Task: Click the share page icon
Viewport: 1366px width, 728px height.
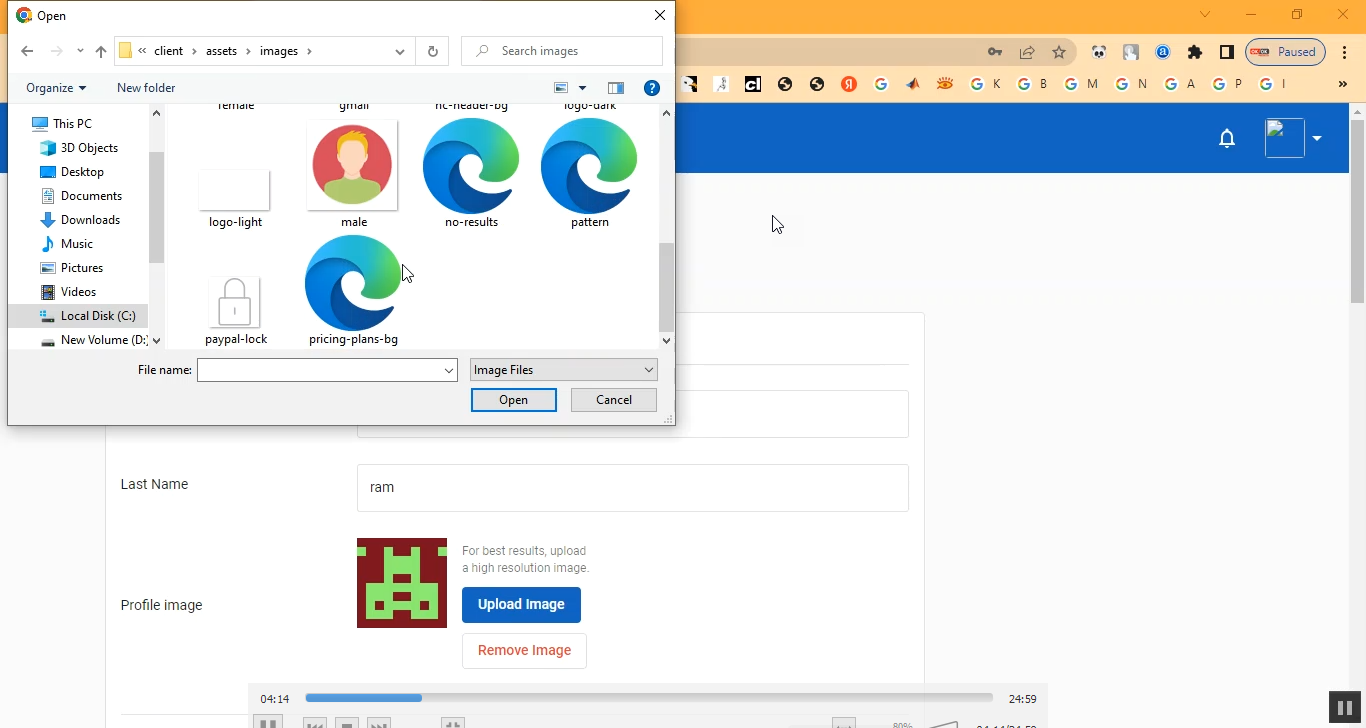Action: coord(1027,52)
